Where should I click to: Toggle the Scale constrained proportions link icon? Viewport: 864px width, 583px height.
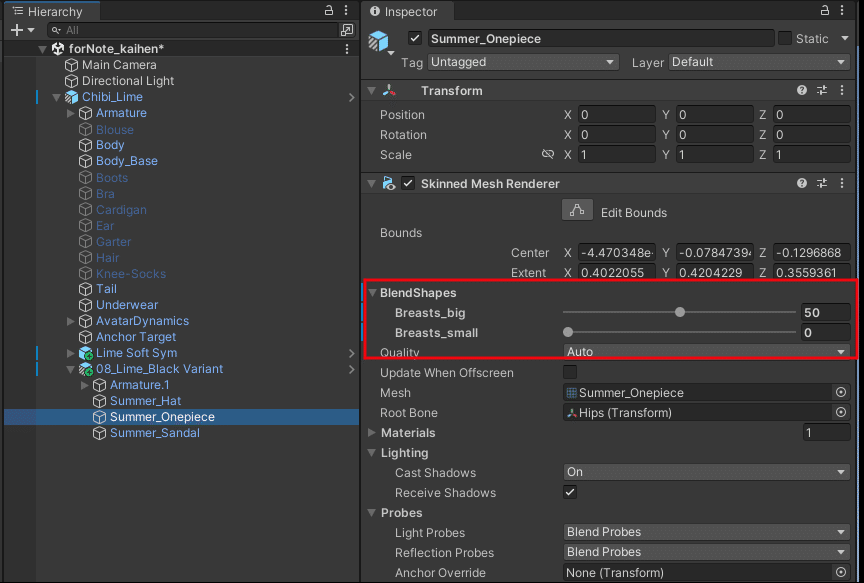point(548,154)
